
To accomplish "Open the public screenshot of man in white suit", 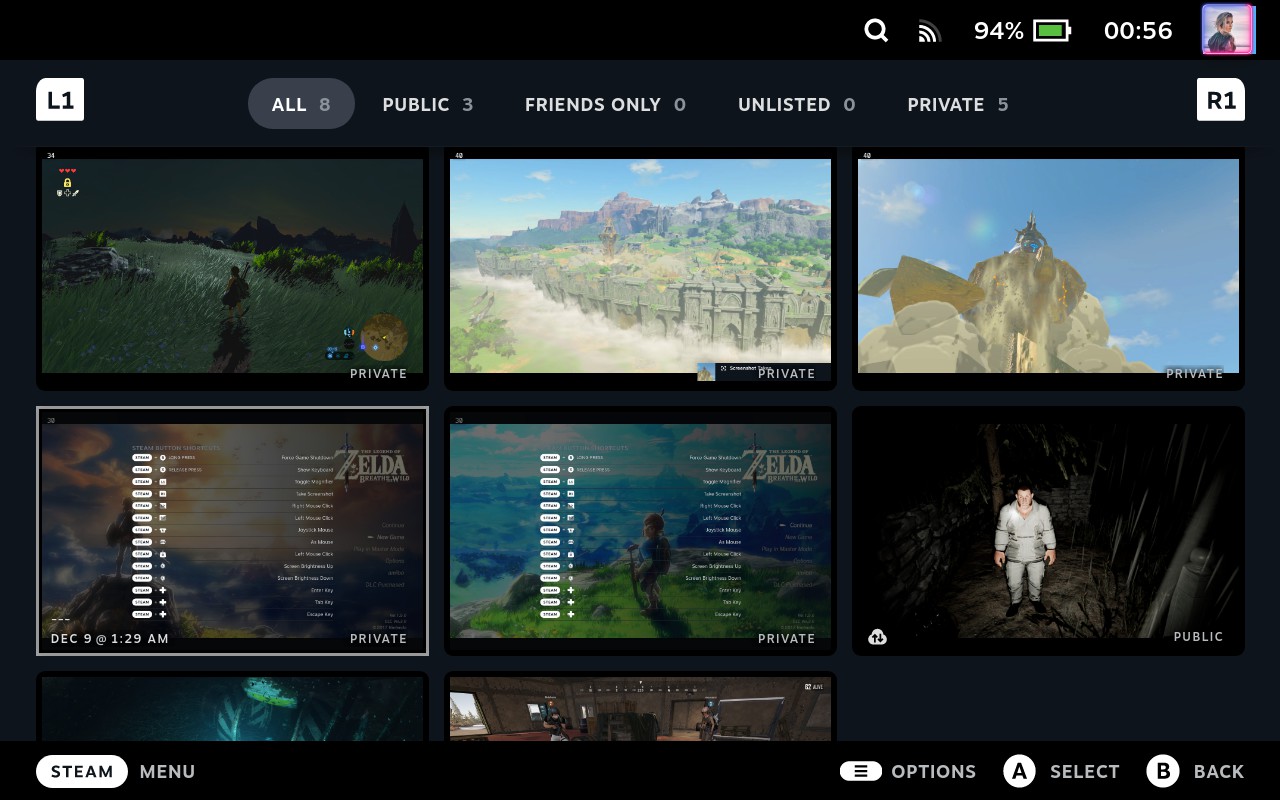I will [1048, 531].
